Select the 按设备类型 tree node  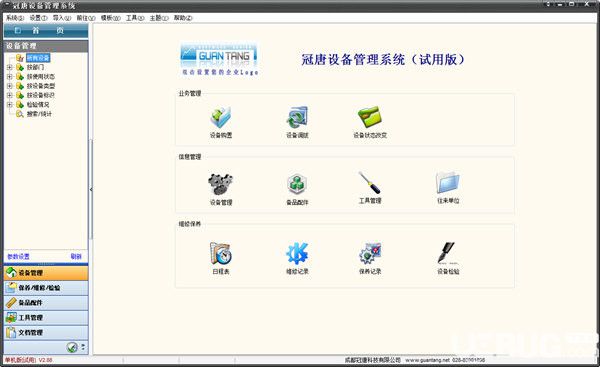point(41,86)
